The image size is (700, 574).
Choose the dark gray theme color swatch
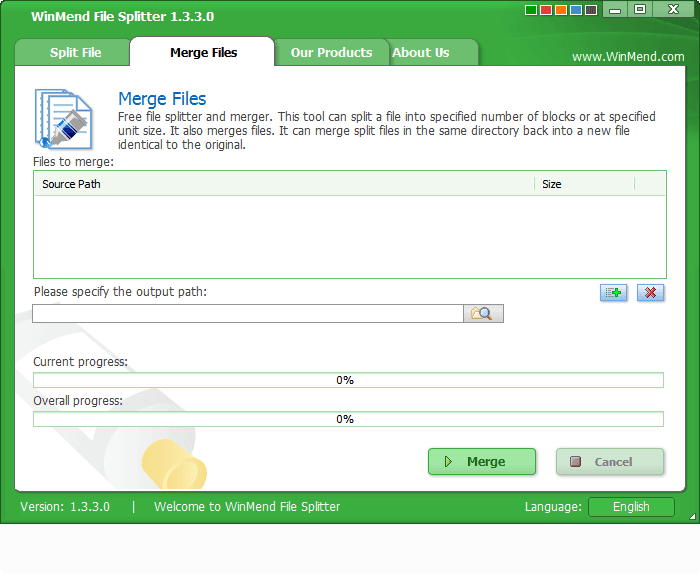click(x=591, y=10)
